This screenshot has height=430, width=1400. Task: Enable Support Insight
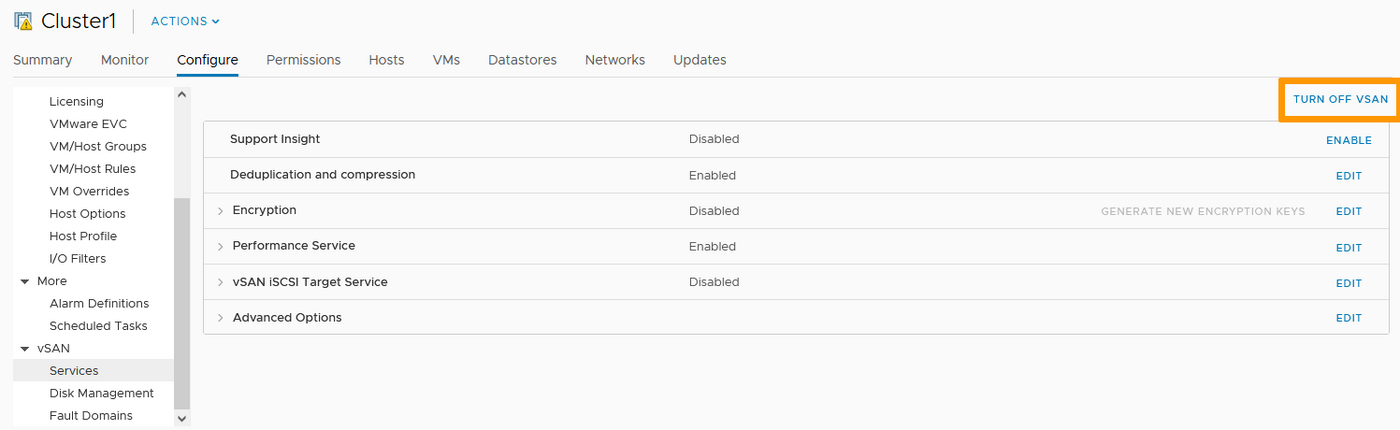pos(1349,140)
